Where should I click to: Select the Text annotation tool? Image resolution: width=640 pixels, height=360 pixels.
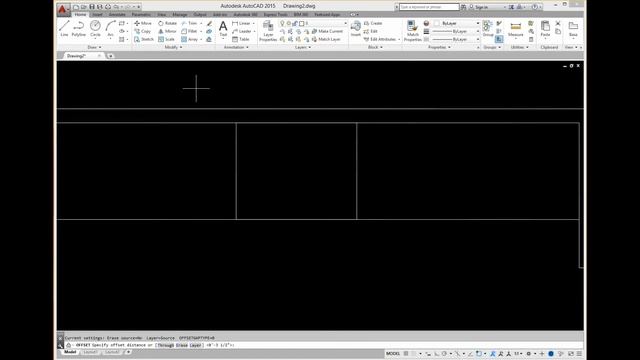click(x=223, y=29)
